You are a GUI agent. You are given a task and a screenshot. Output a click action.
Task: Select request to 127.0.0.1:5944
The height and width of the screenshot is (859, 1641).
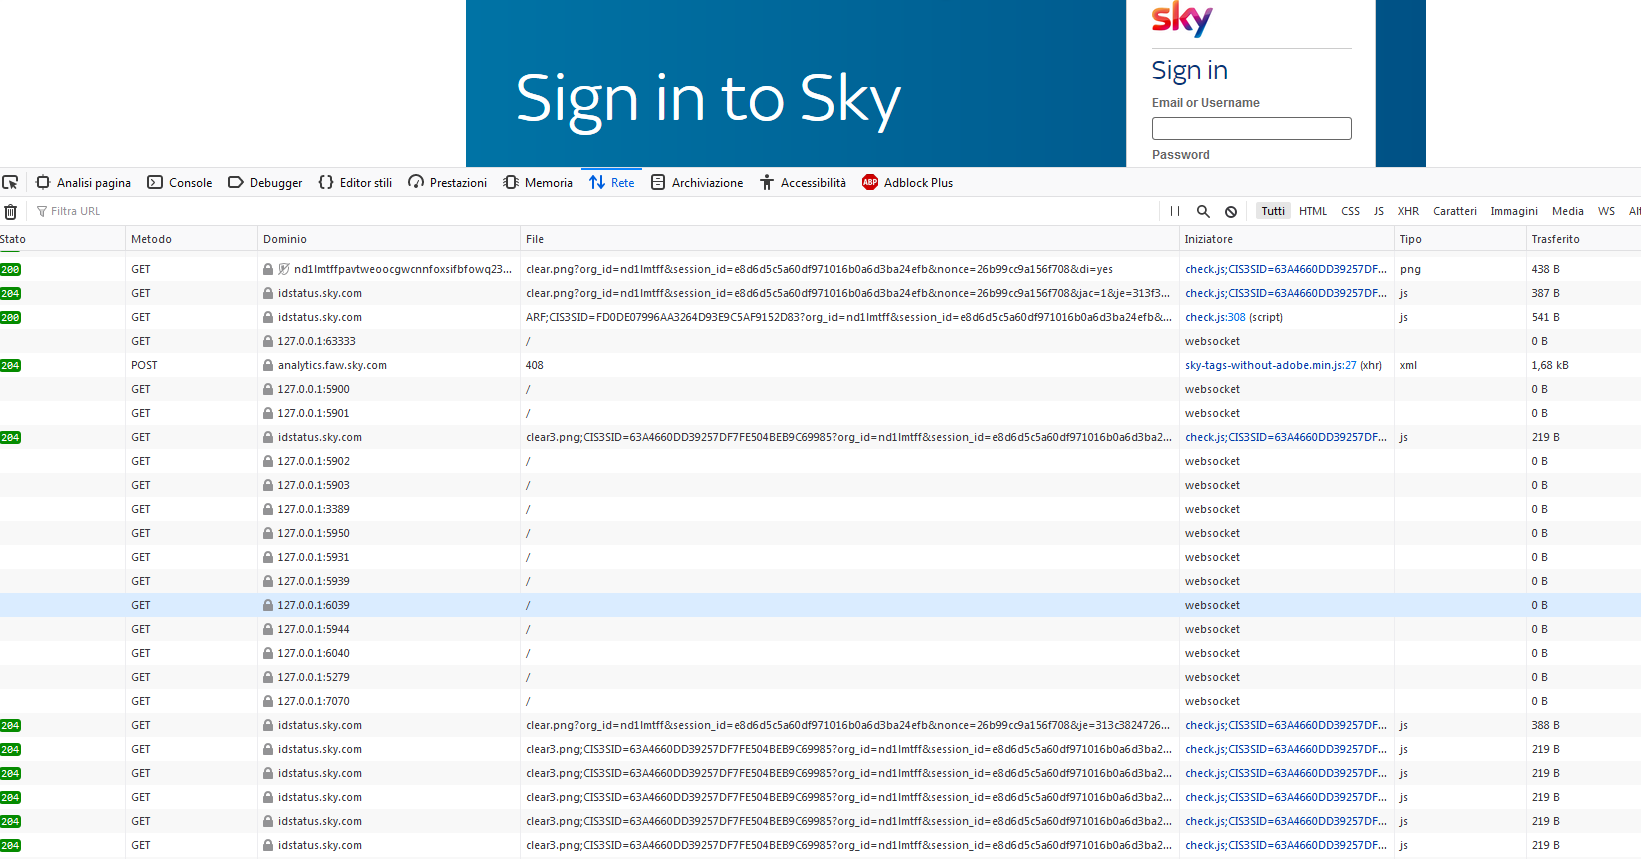(820, 629)
